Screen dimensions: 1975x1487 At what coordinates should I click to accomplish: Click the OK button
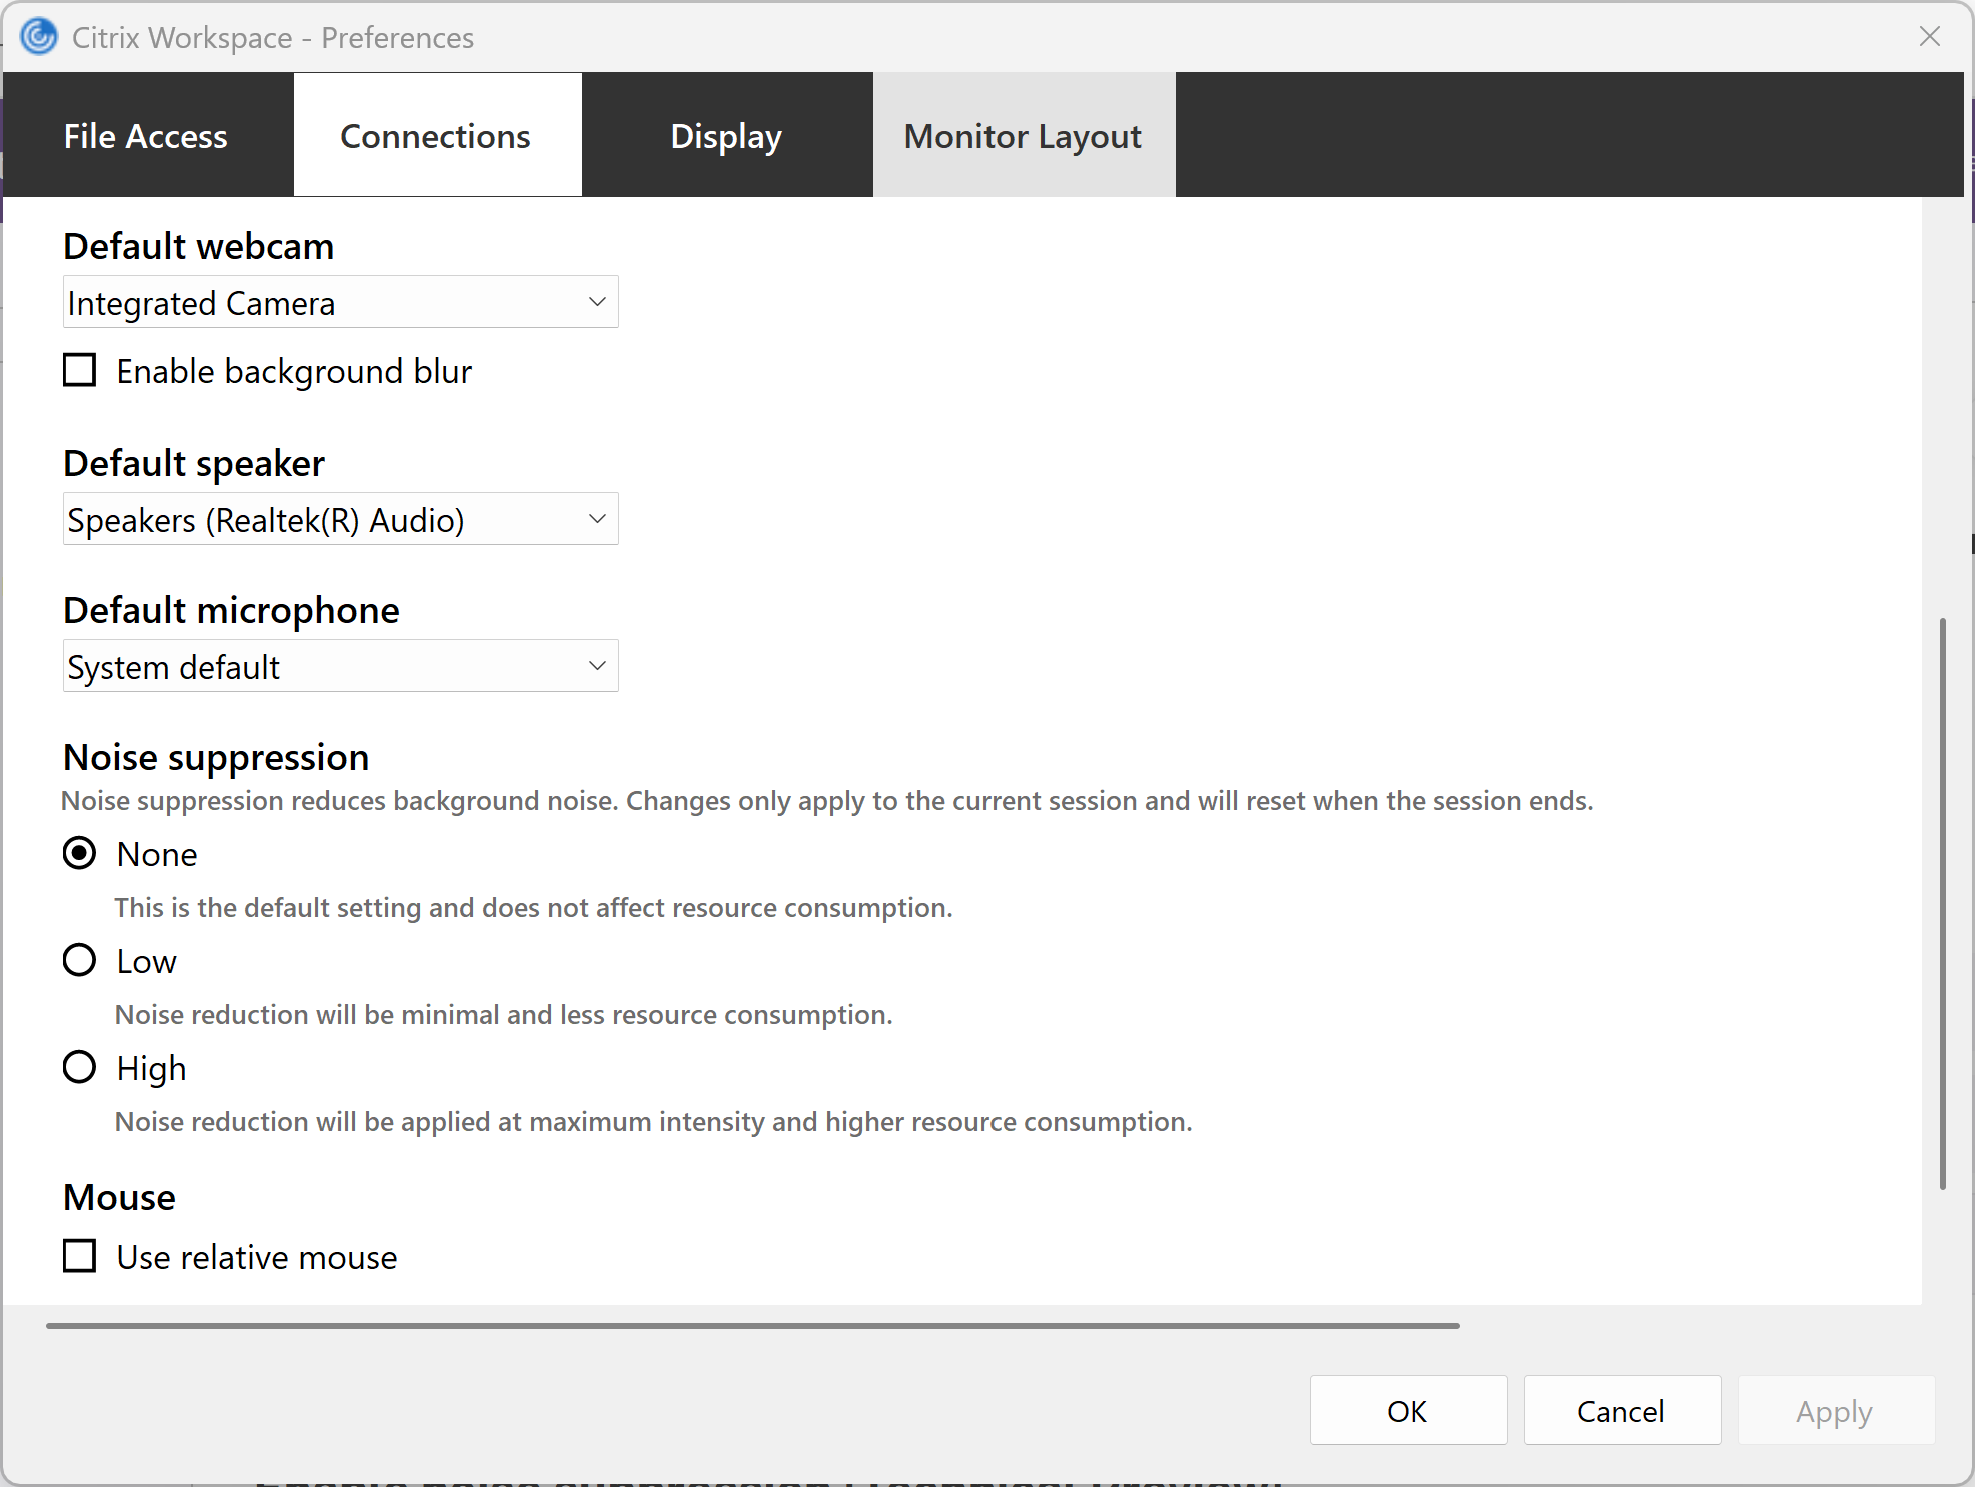click(1407, 1410)
